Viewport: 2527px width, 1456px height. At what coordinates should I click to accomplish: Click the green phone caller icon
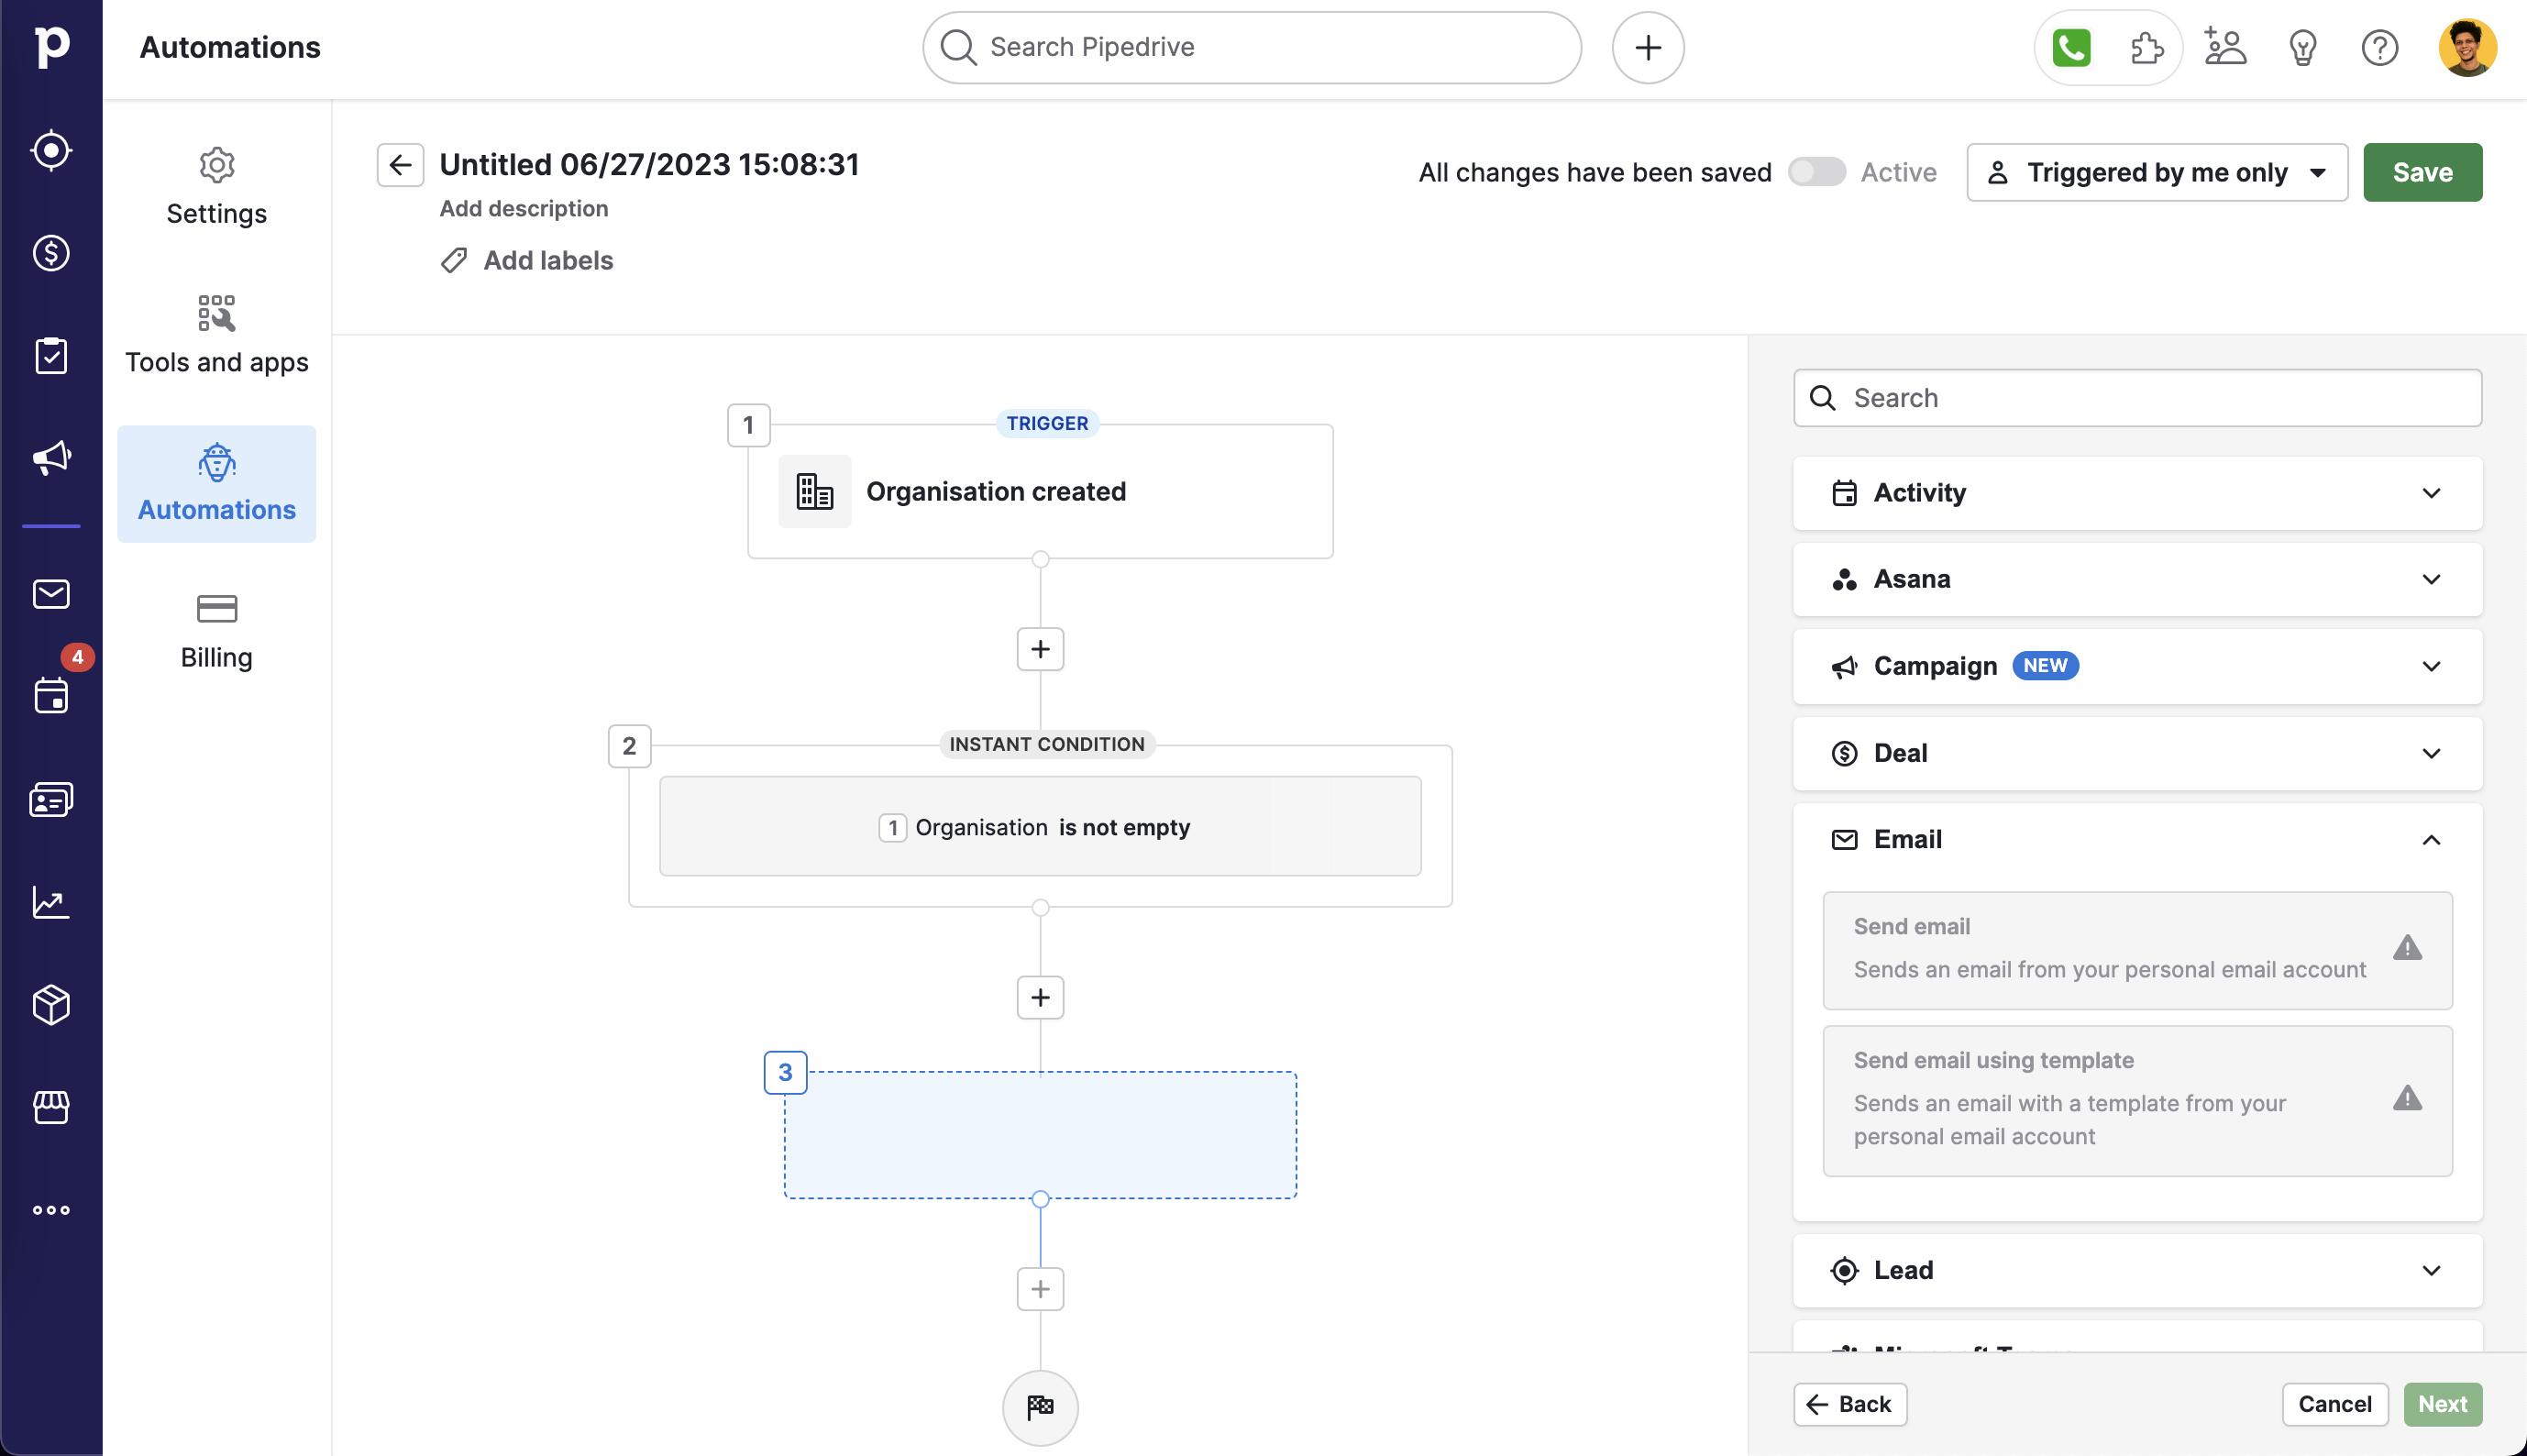click(2071, 47)
